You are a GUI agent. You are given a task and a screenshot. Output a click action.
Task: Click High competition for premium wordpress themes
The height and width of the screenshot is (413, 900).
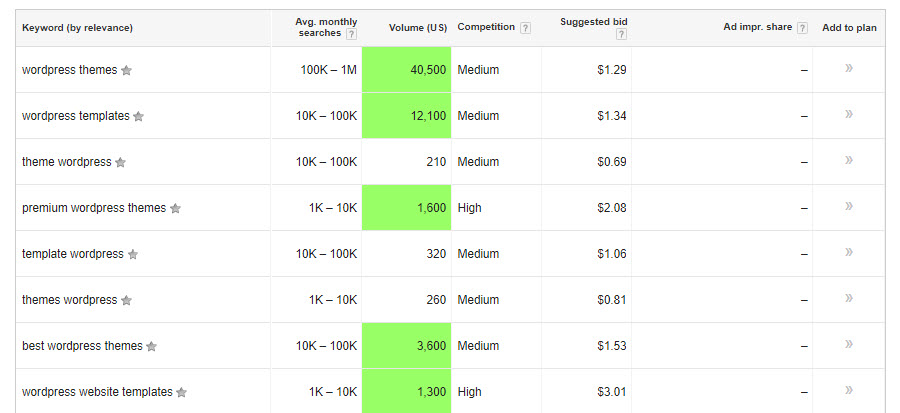pyautogui.click(x=470, y=208)
